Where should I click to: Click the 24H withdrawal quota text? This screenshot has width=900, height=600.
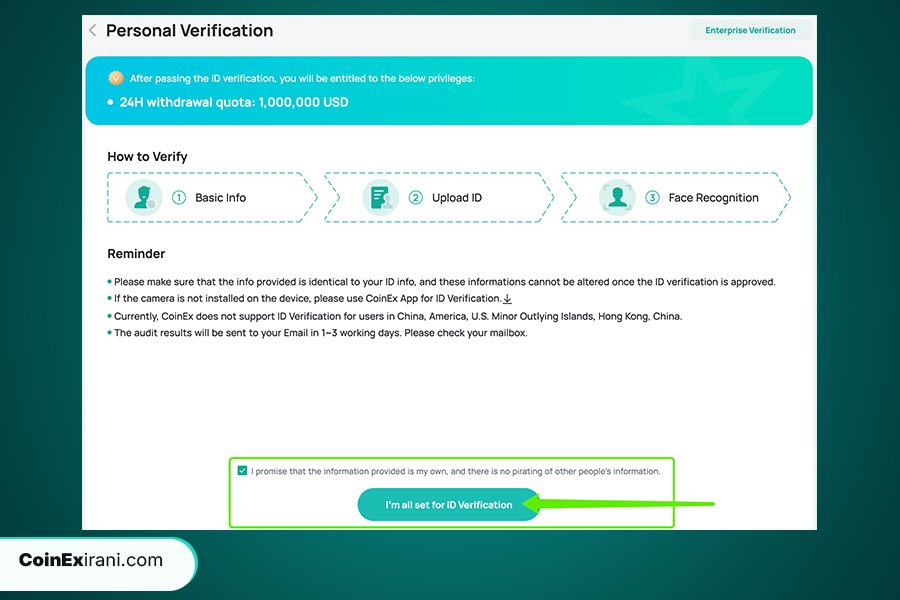tap(234, 102)
